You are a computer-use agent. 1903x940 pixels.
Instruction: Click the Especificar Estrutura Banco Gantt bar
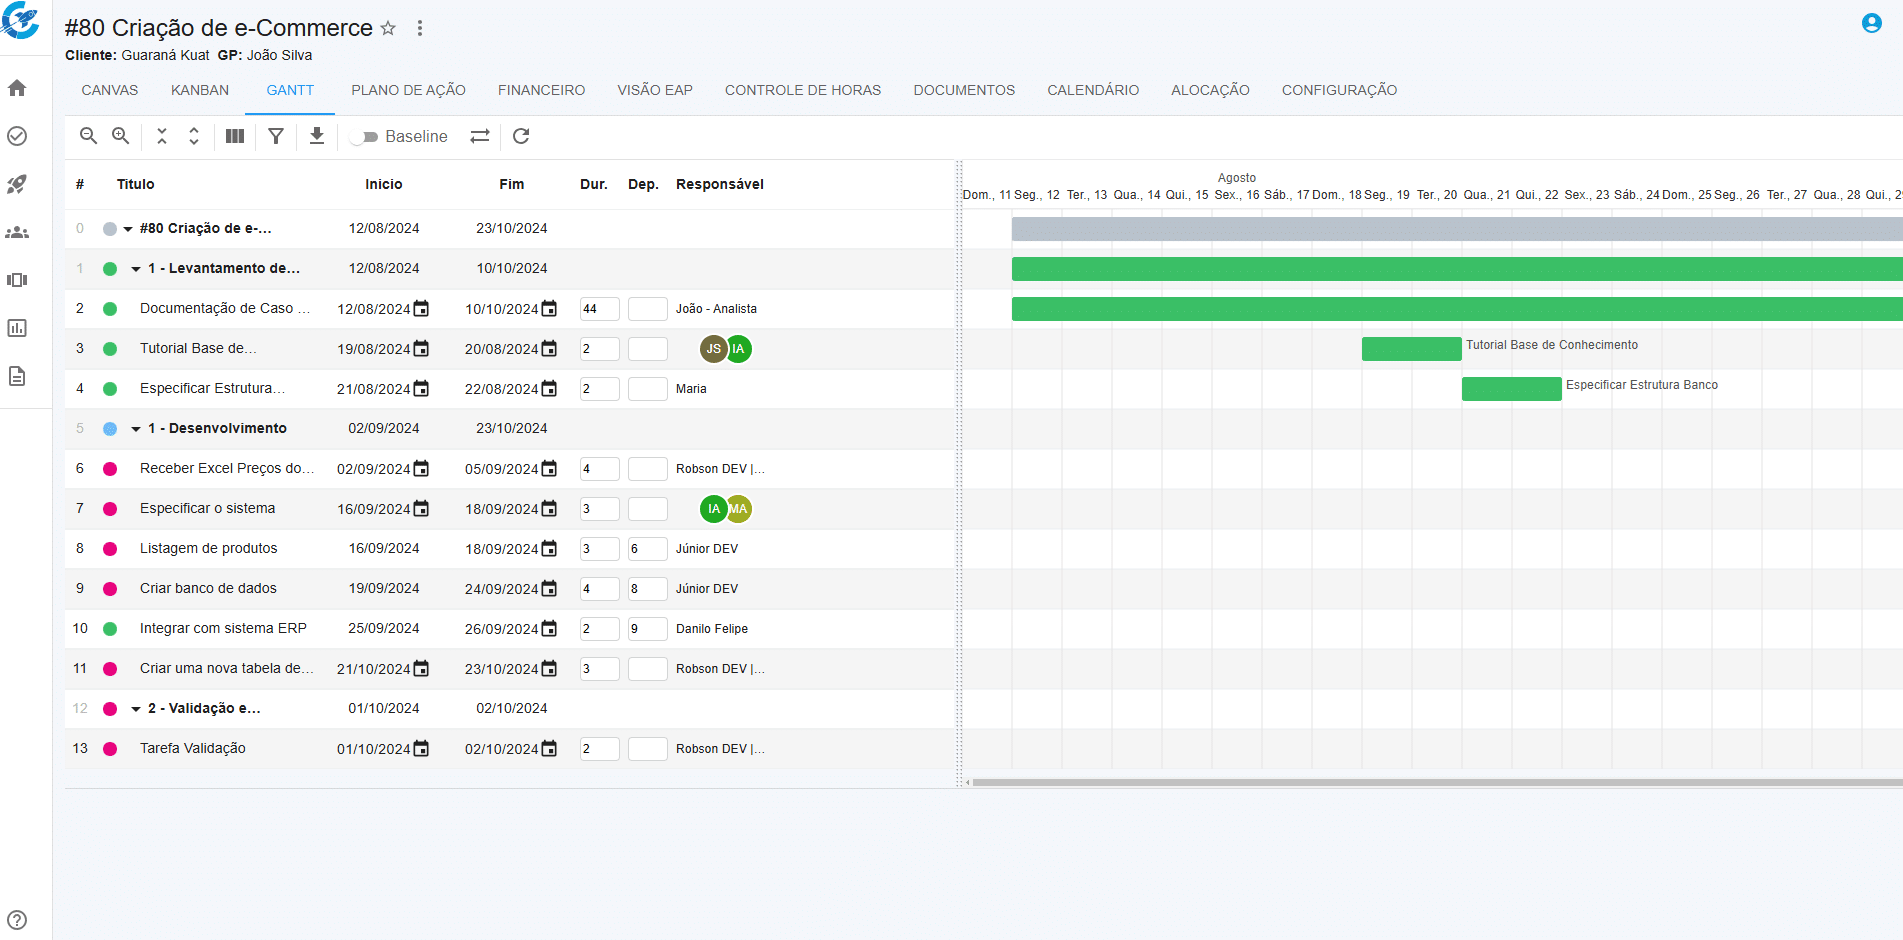1511,388
